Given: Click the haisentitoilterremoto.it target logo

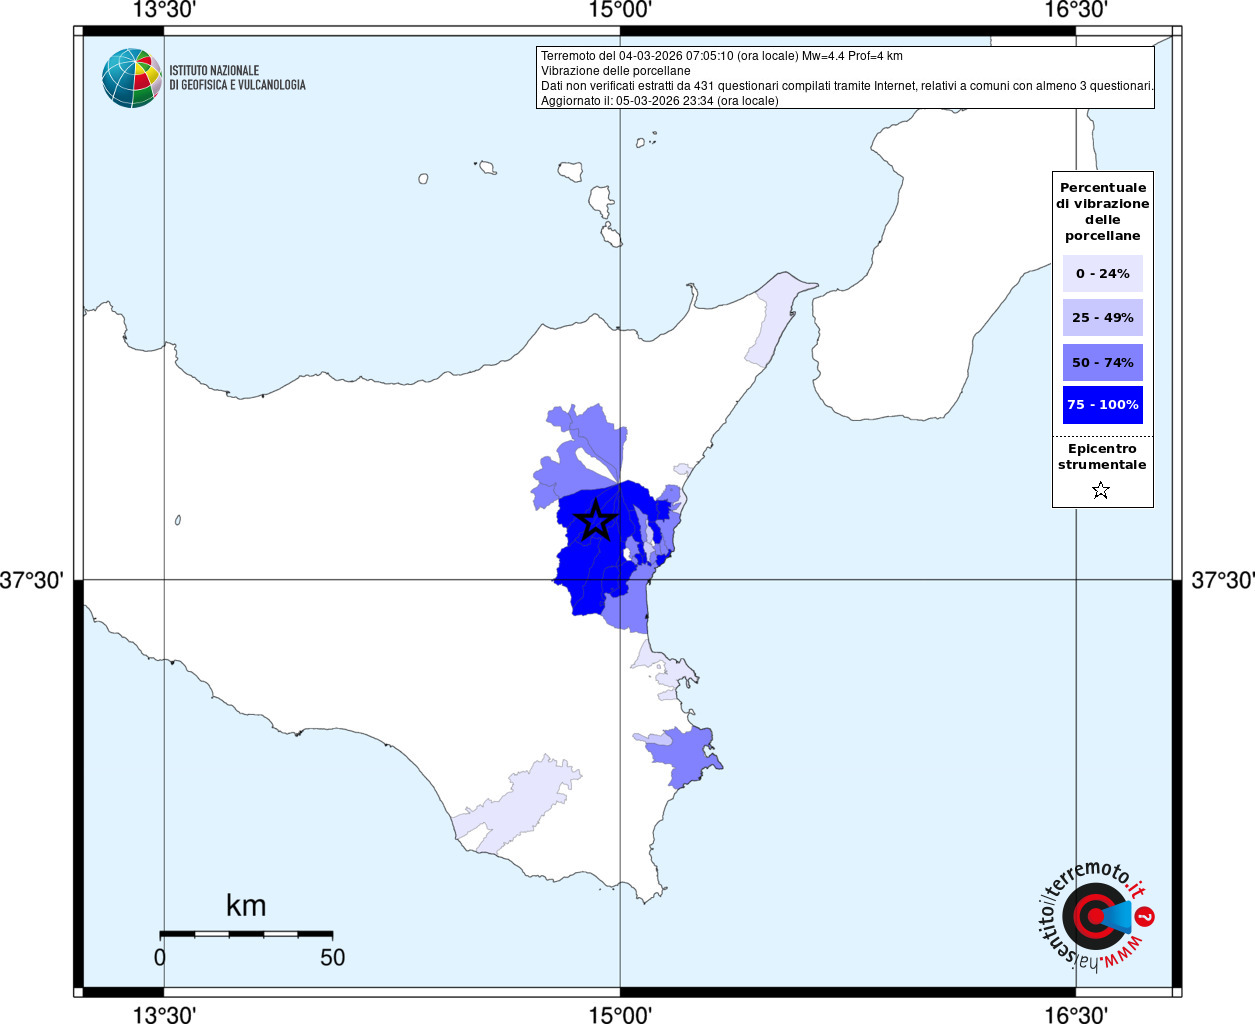Looking at the screenshot, I should (x=1095, y=916).
